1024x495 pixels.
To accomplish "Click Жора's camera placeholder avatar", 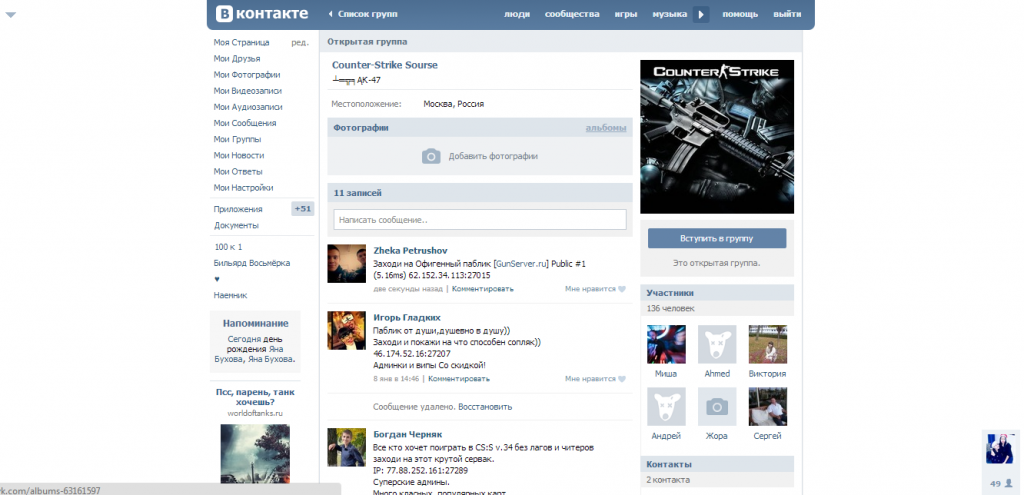I will [717, 407].
